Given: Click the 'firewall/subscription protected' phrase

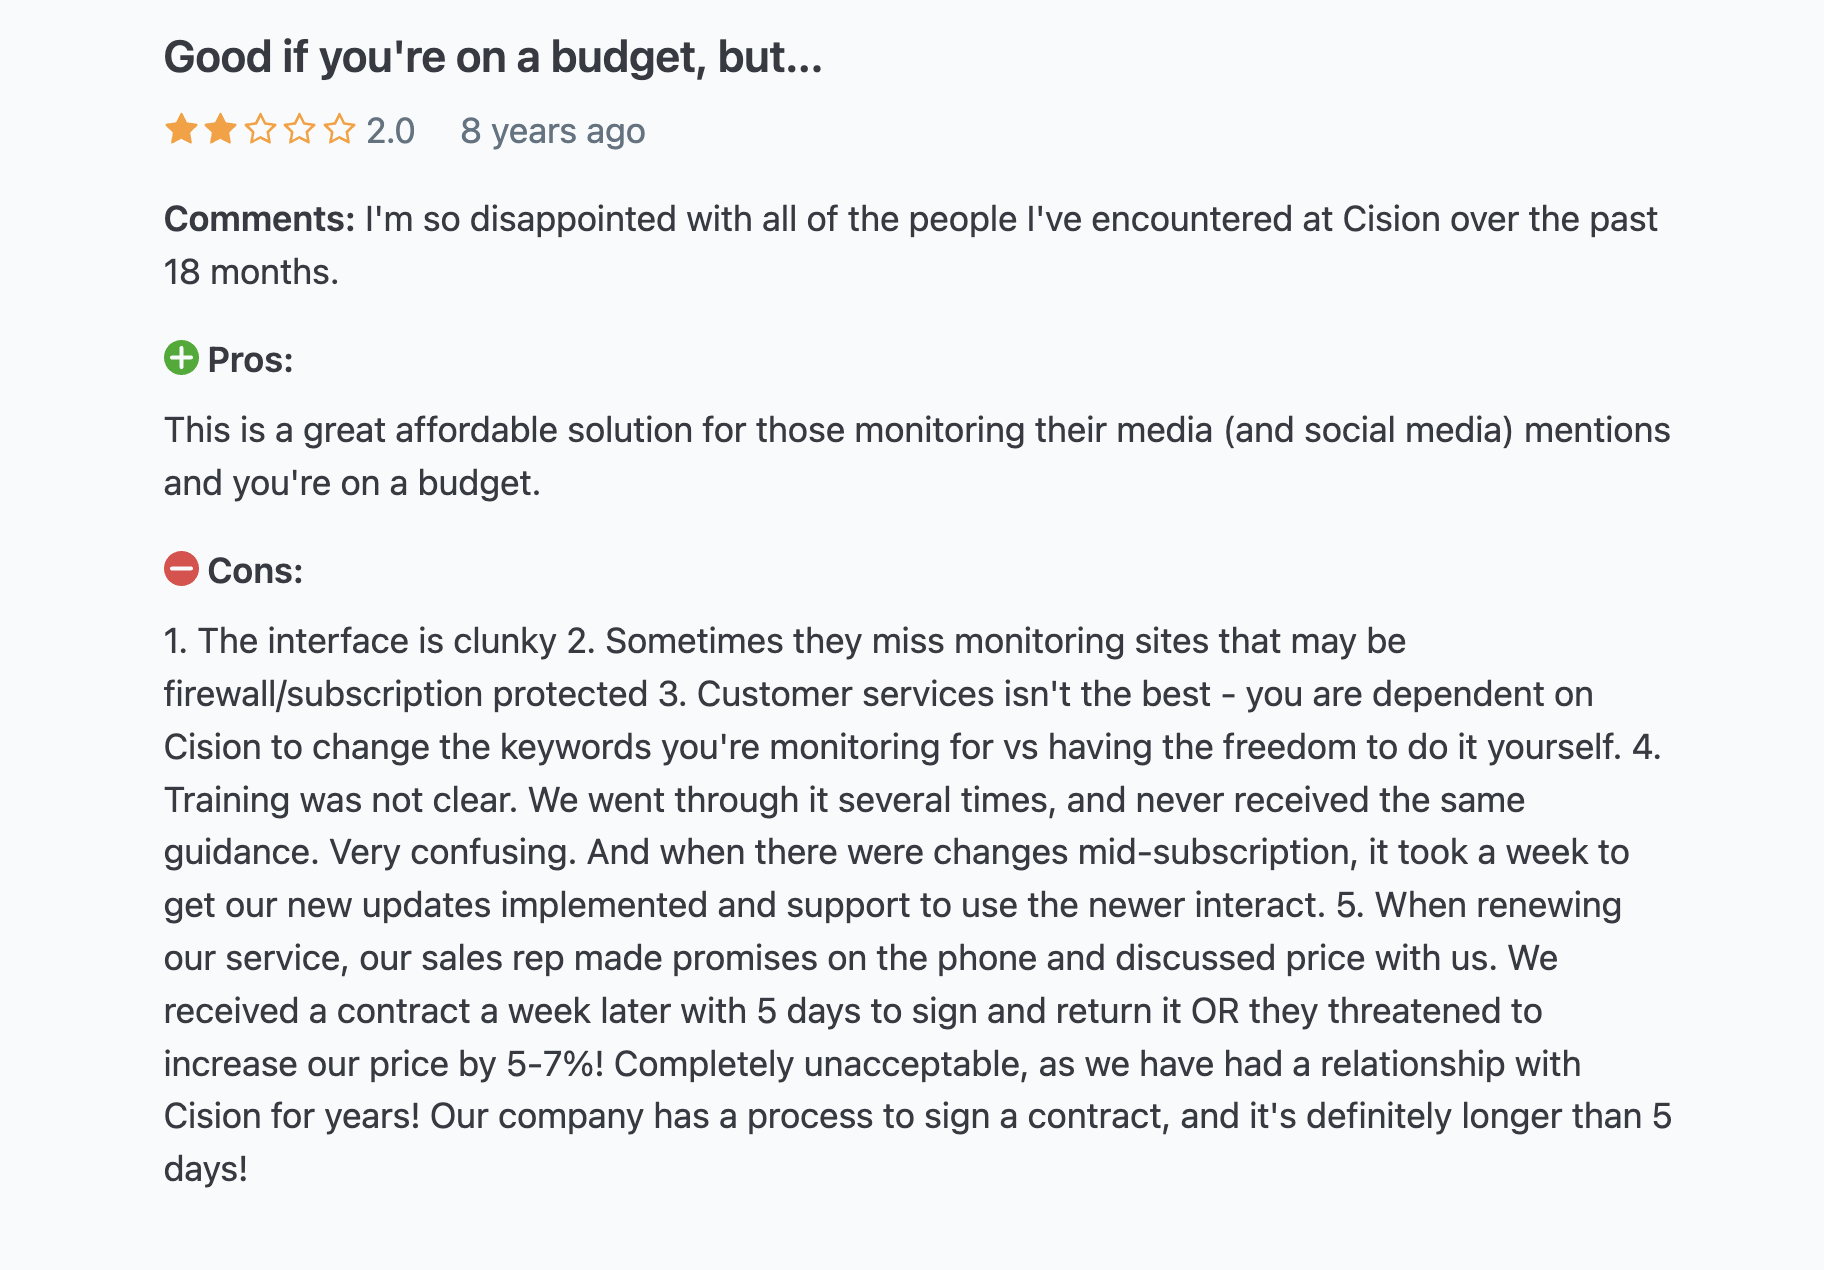Looking at the screenshot, I should coord(406,694).
